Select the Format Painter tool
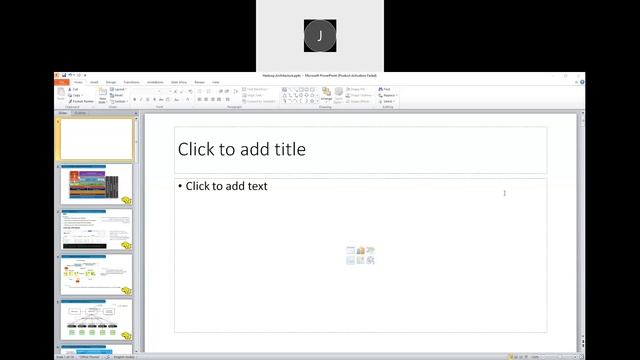Screen dimensions: 640x360 pos(81,101)
